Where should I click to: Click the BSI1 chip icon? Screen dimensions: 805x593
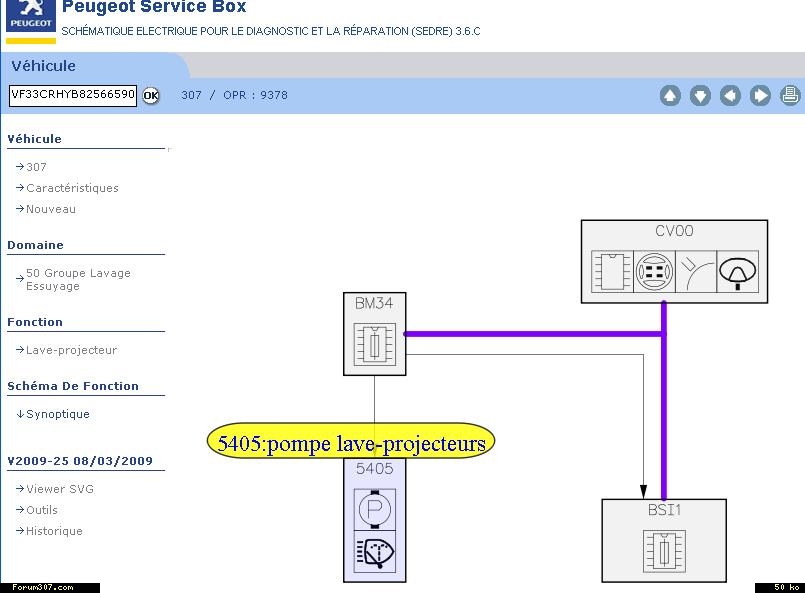point(664,551)
